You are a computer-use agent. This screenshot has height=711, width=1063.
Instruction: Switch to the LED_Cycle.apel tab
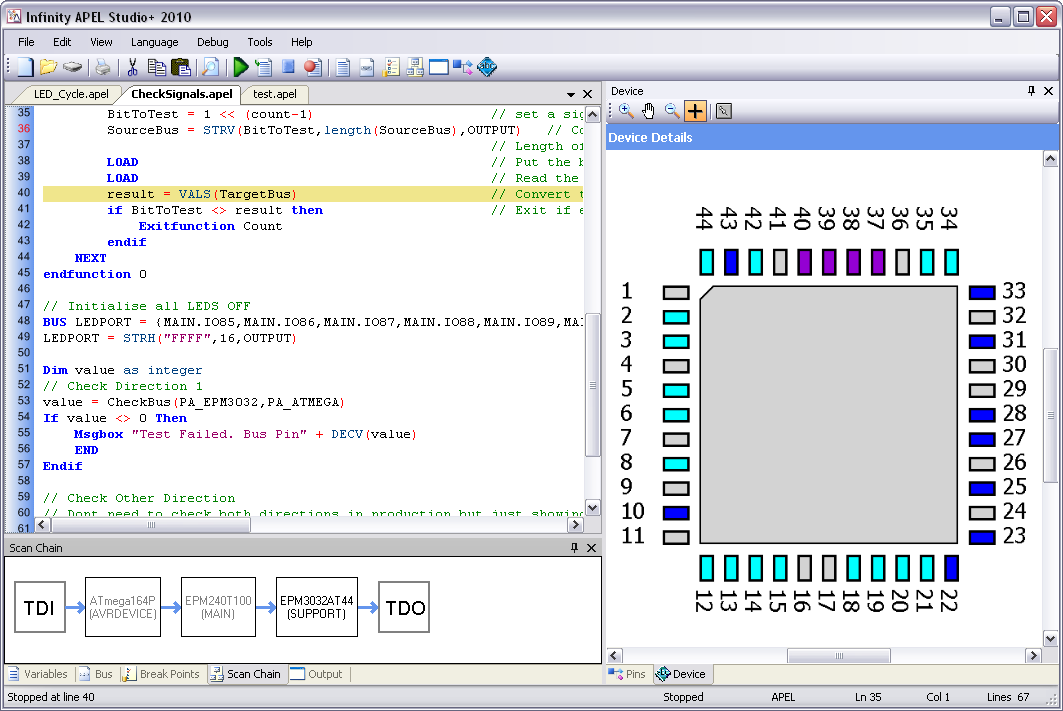tap(71, 94)
